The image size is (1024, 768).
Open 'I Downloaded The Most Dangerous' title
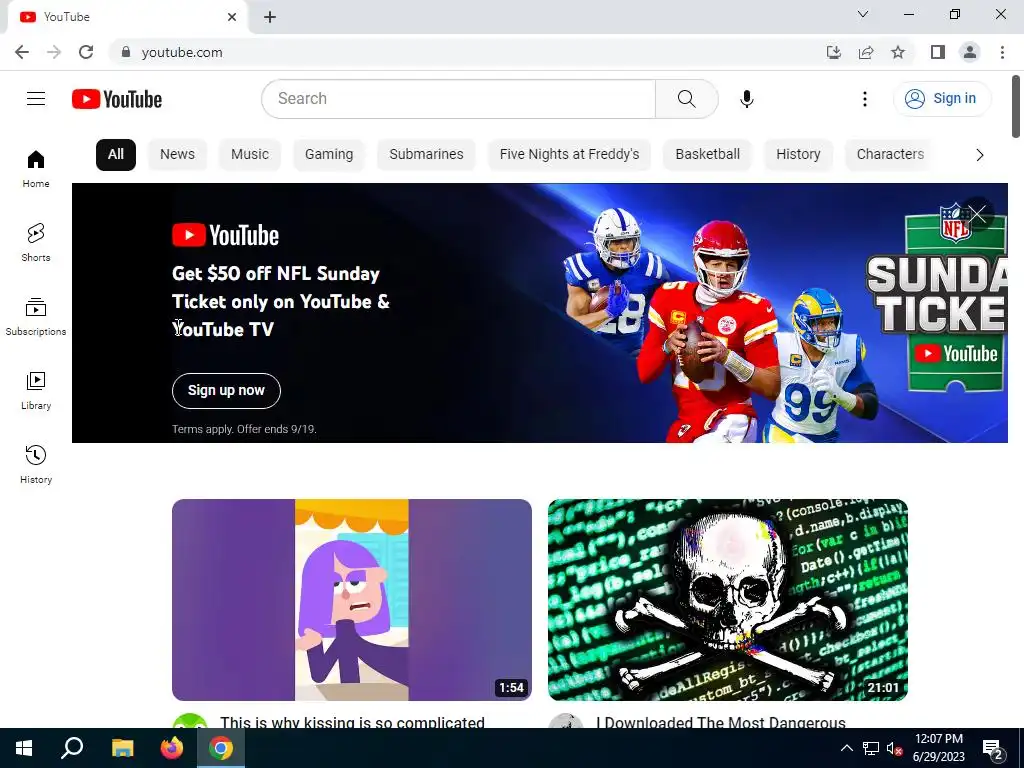[x=720, y=722]
